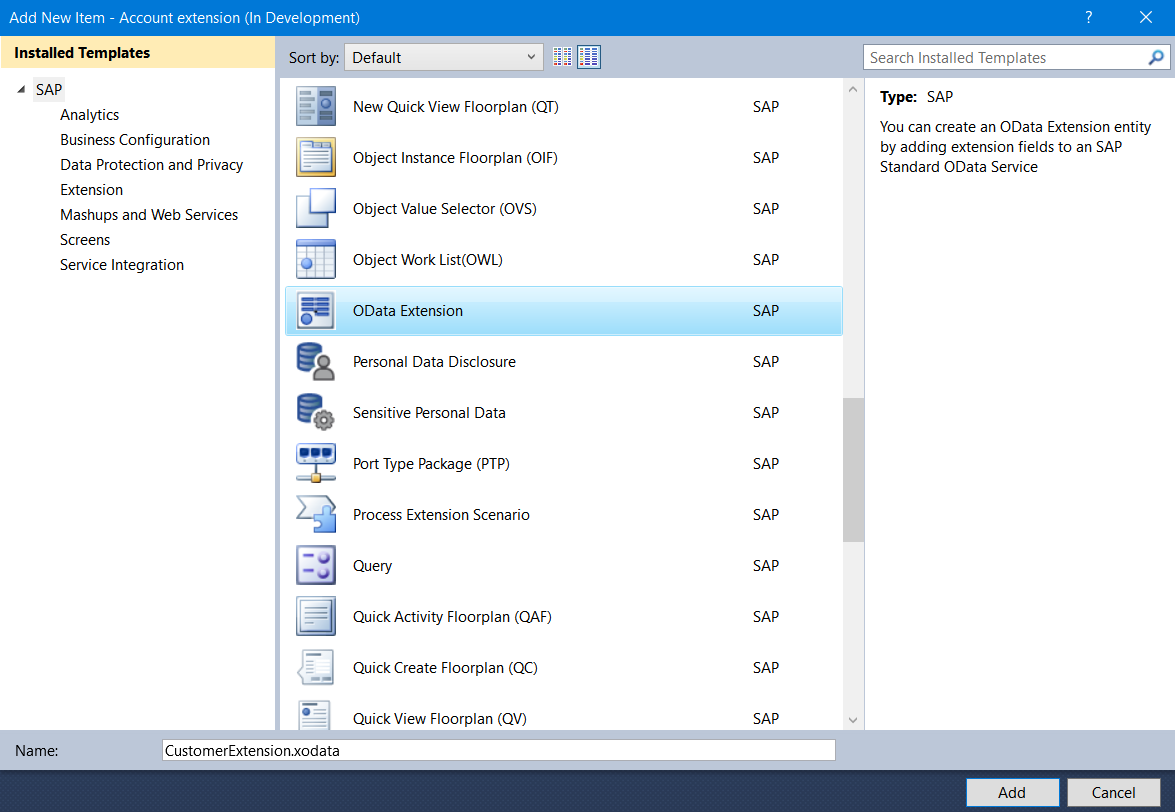Select the Analytics category

click(89, 115)
